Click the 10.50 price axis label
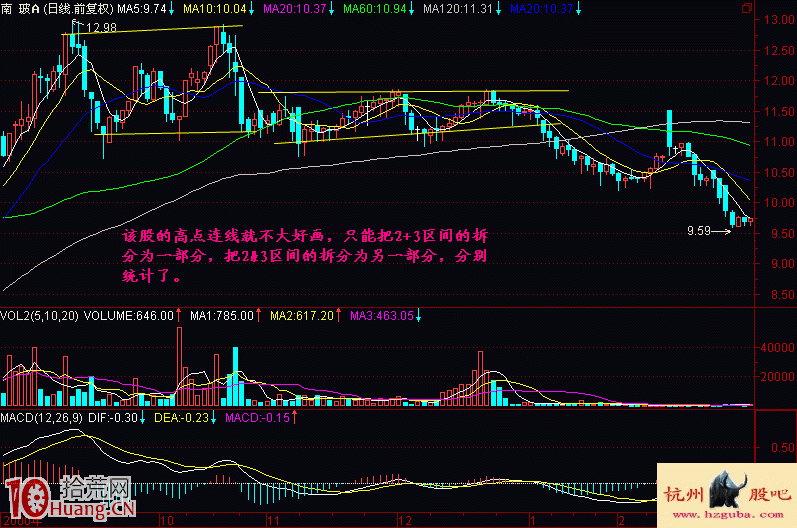This screenshot has height=528, width=797. coord(779,172)
